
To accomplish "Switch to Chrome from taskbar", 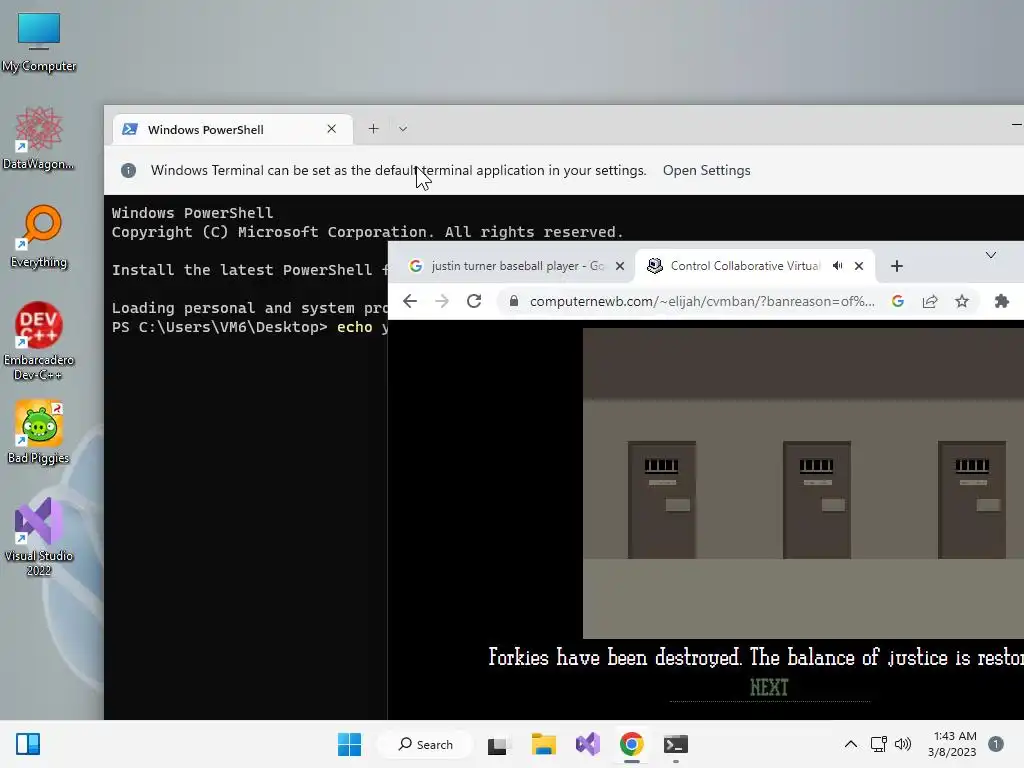I will 632,744.
